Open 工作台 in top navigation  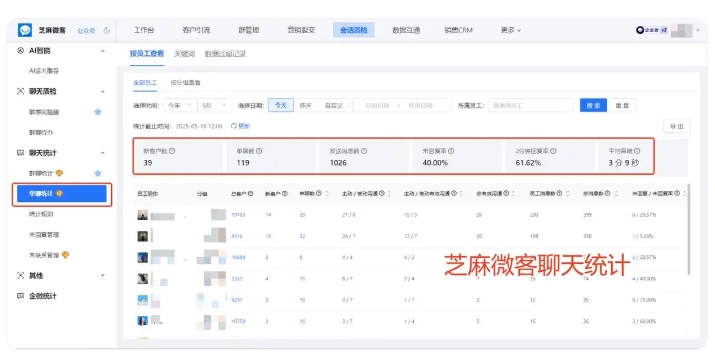144,30
